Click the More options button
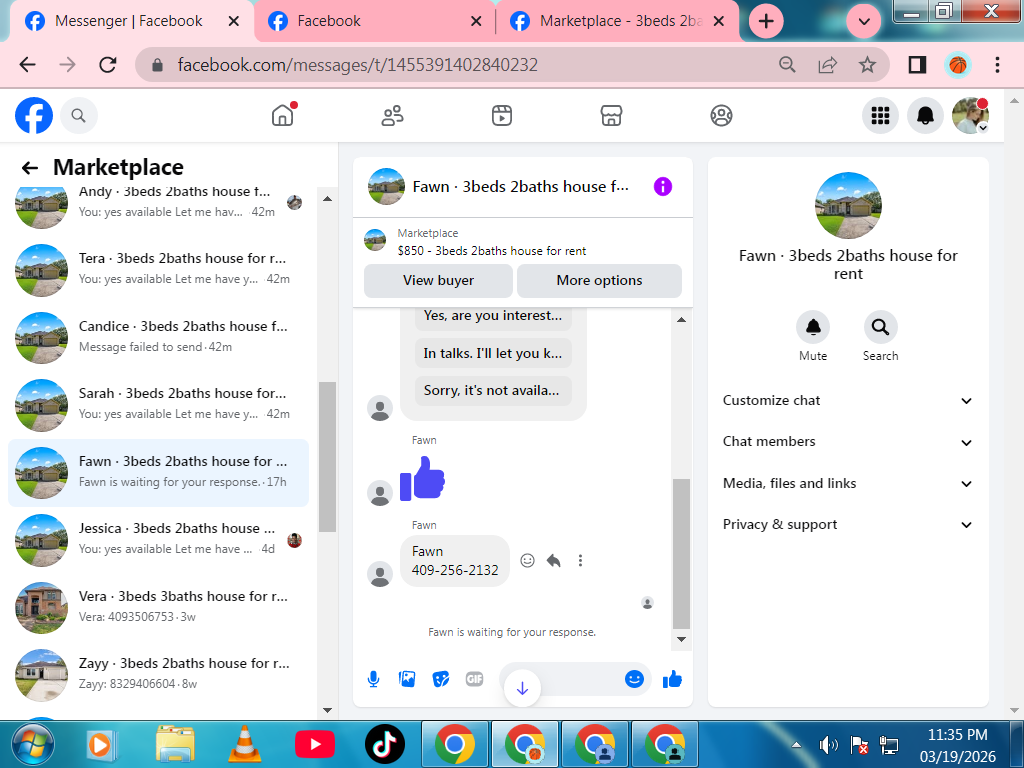 coord(600,281)
